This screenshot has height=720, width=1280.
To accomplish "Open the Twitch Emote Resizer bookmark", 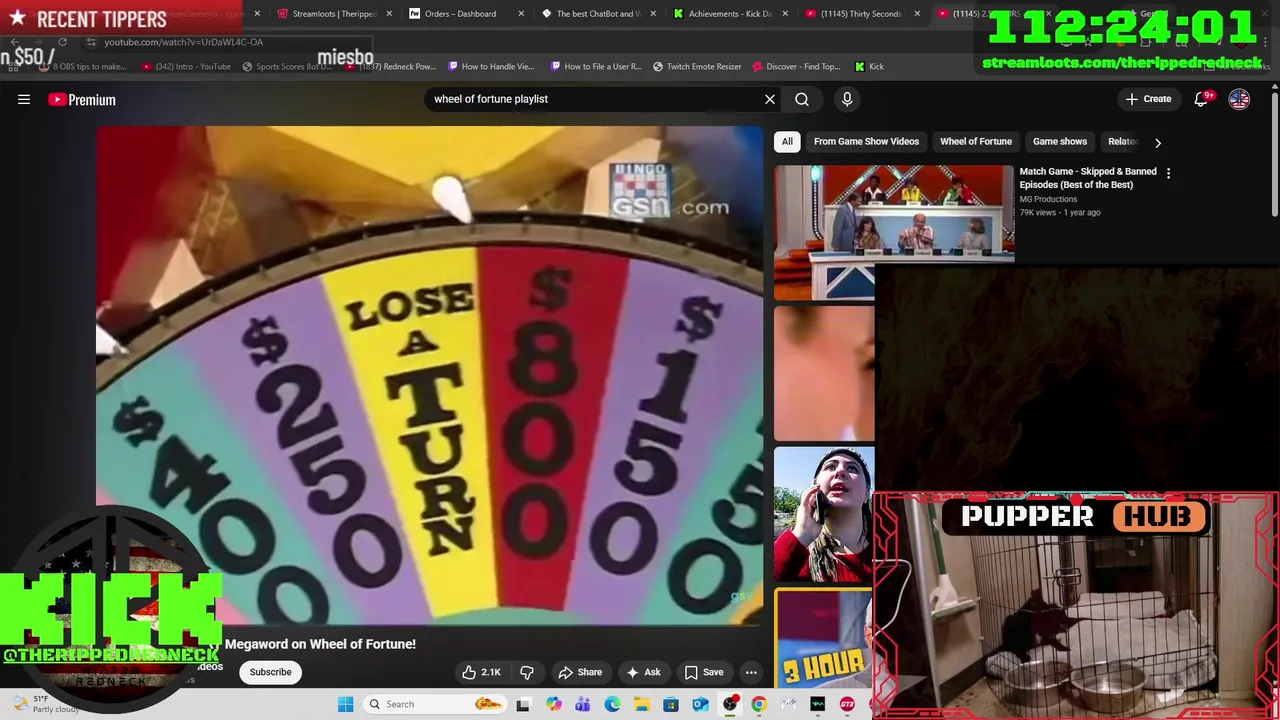I will coord(697,66).
